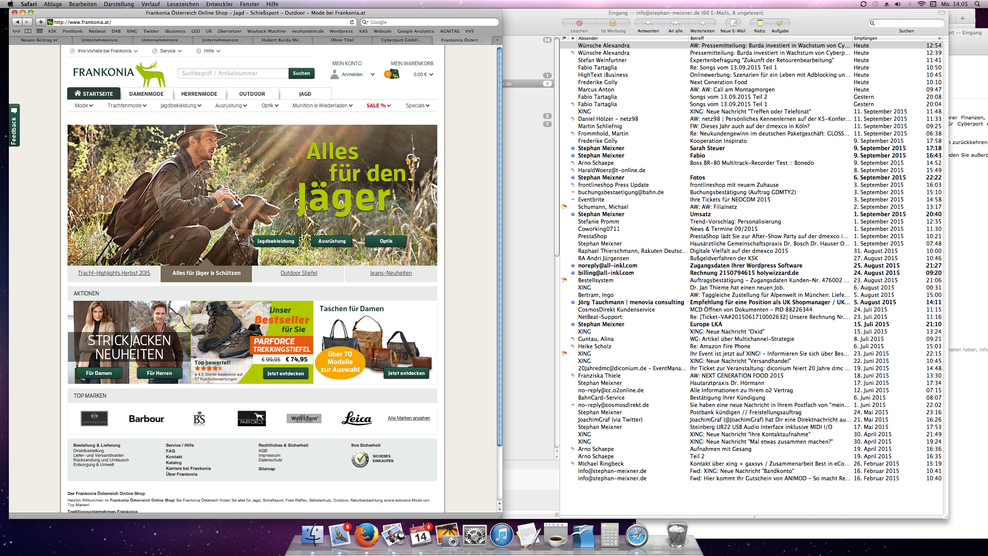Click the Safari Google search field

pos(430,22)
